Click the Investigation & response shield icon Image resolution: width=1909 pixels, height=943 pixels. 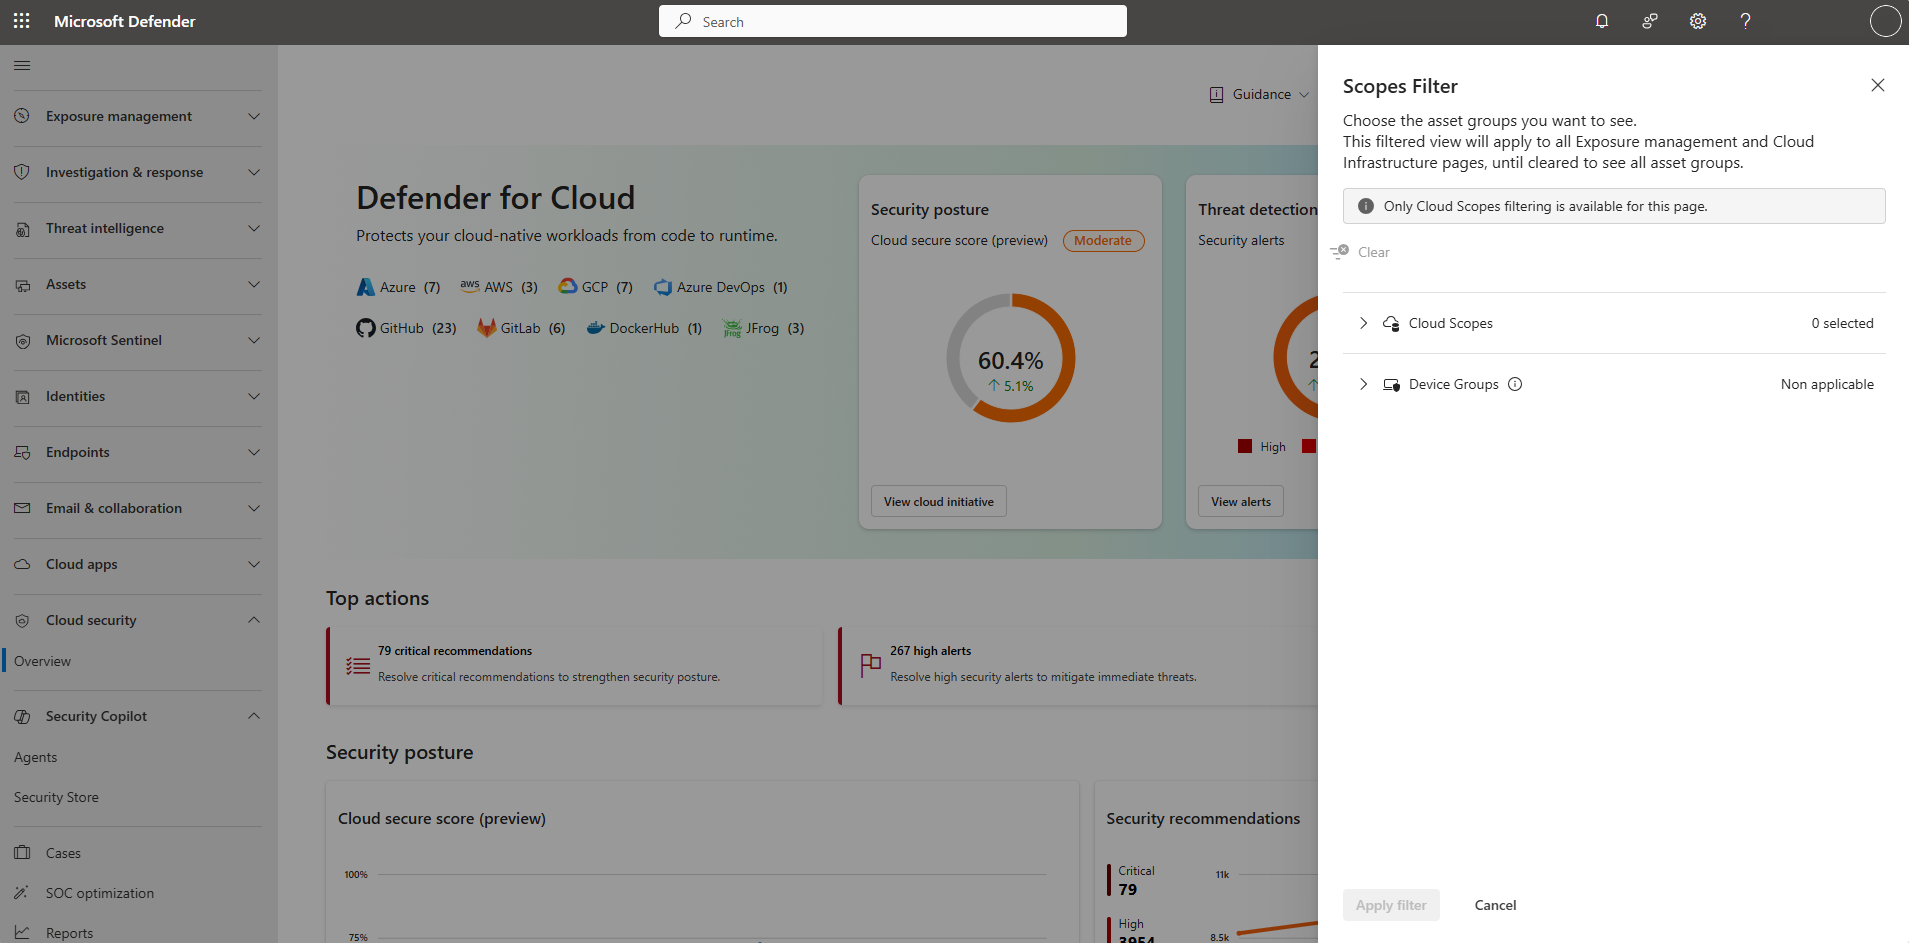click(x=22, y=172)
